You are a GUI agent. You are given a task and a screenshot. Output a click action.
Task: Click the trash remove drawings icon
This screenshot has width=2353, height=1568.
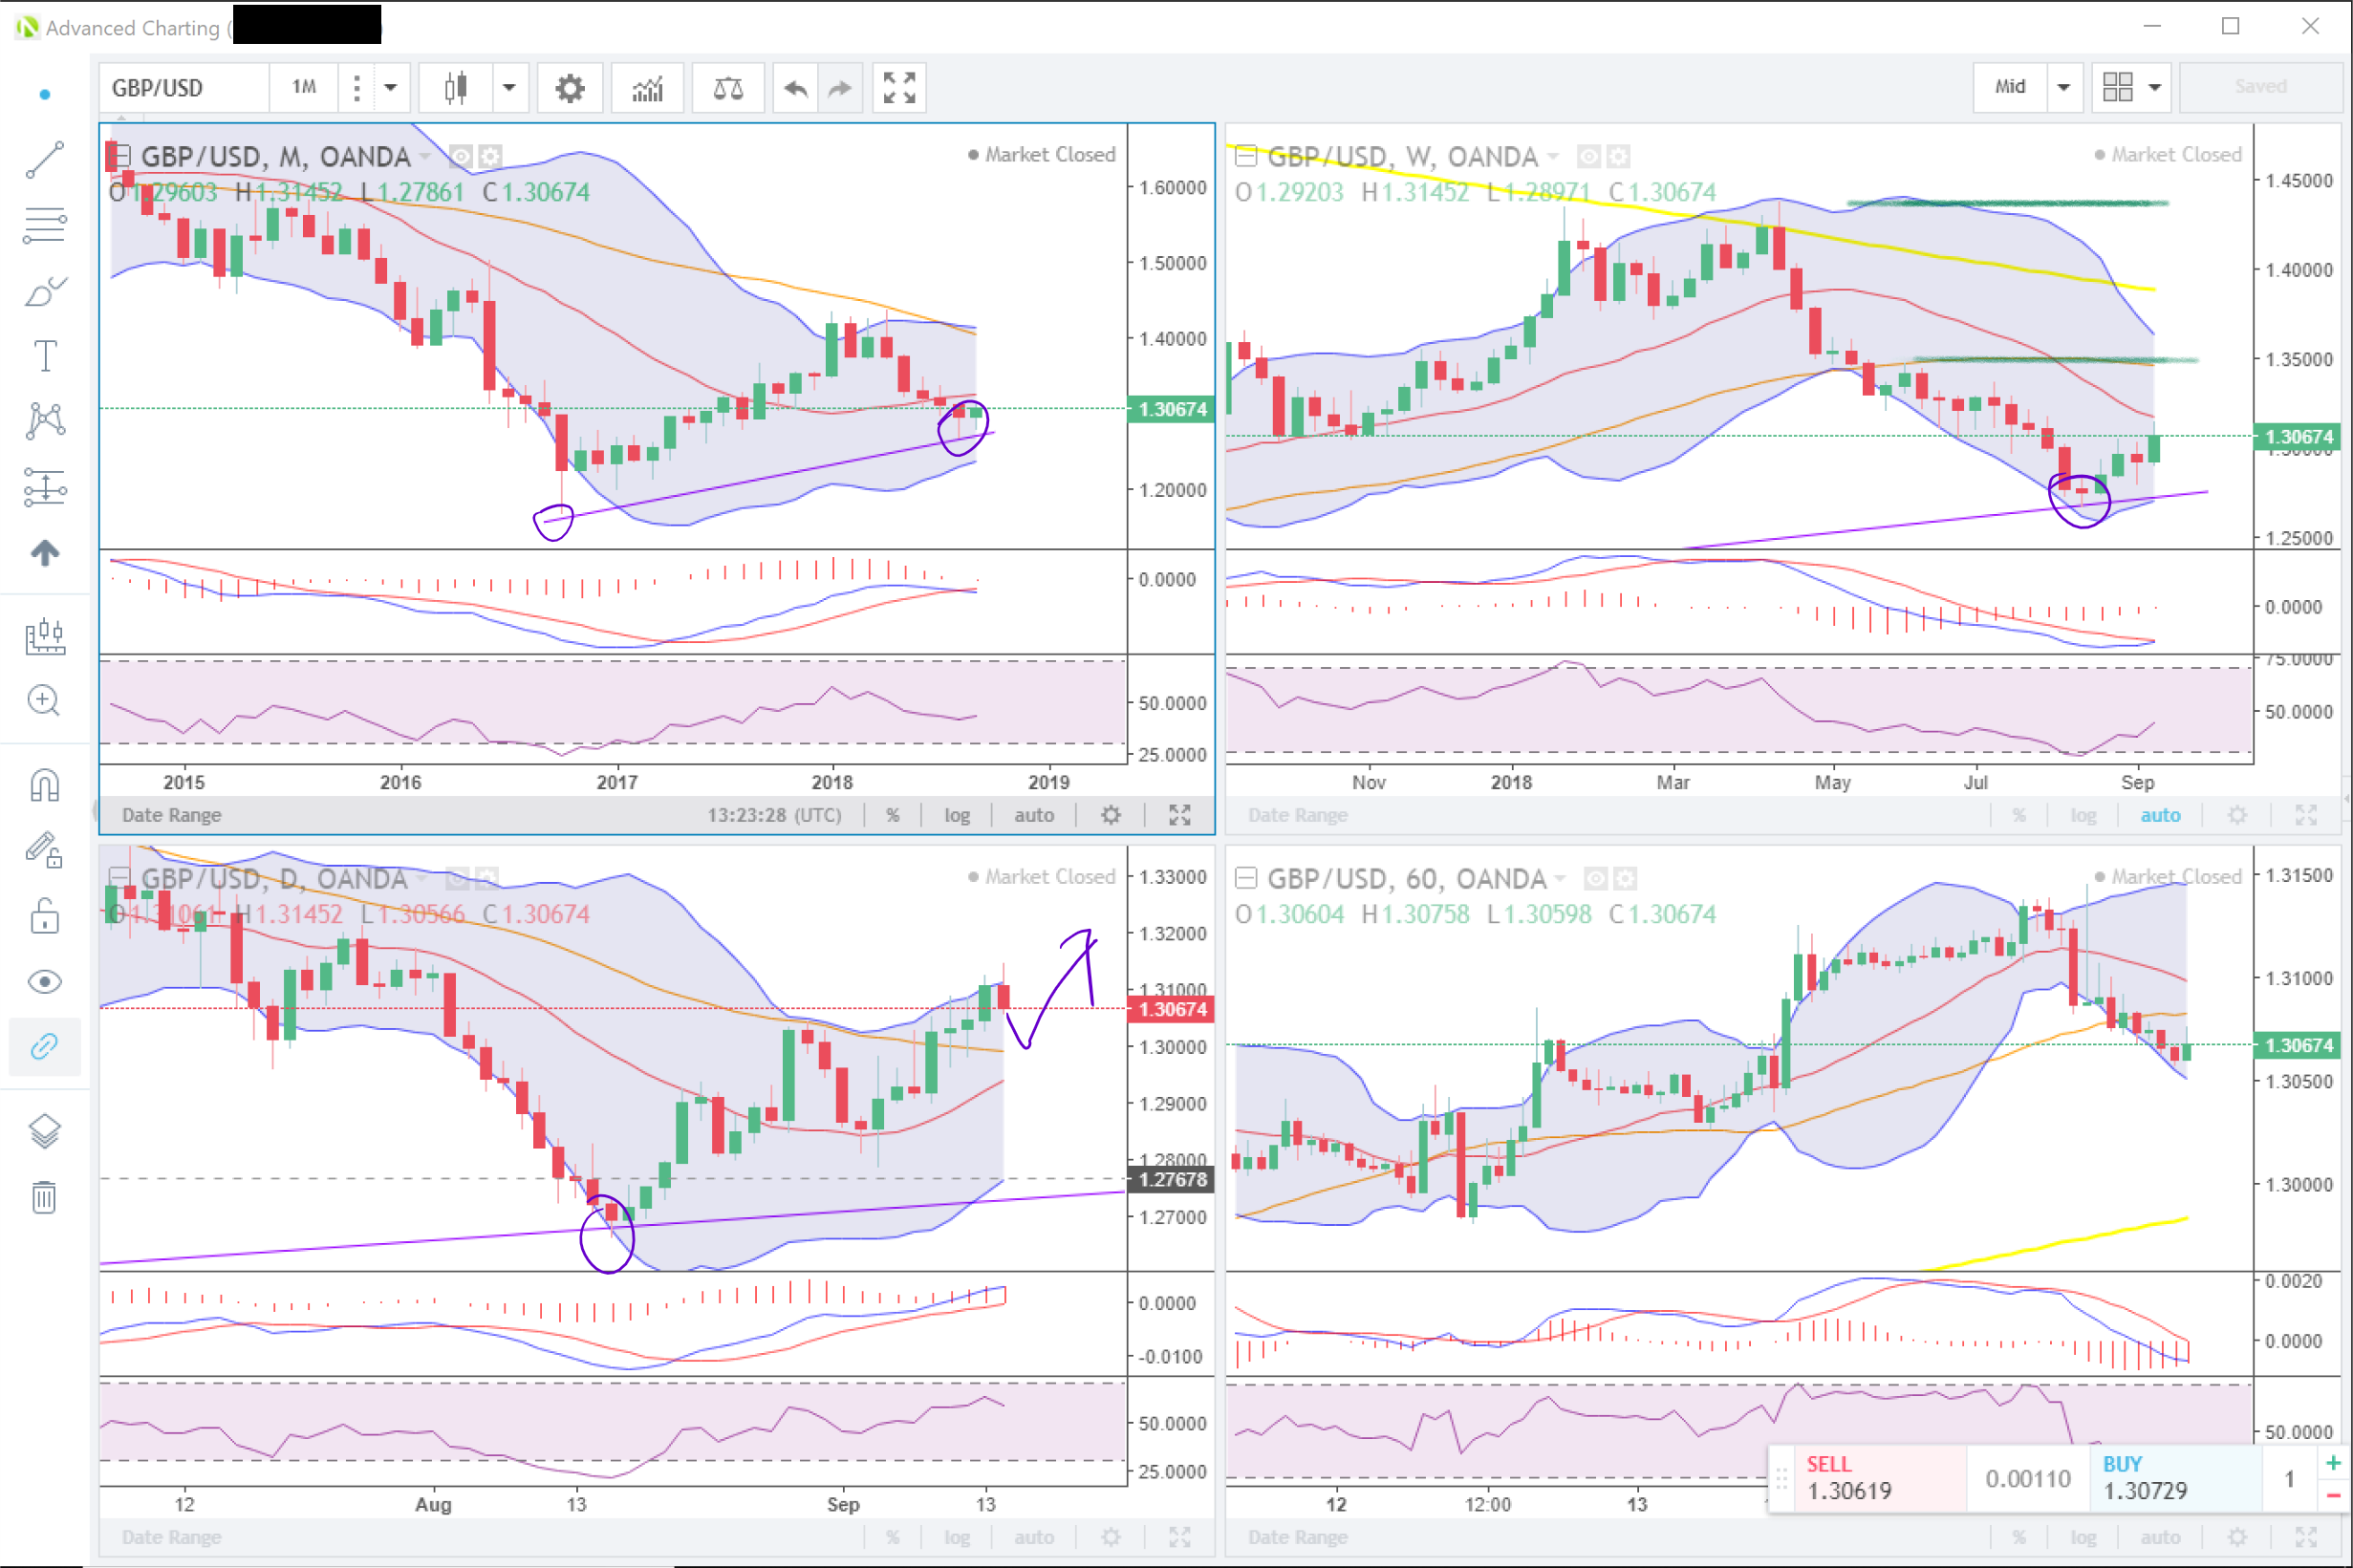coord(45,1197)
